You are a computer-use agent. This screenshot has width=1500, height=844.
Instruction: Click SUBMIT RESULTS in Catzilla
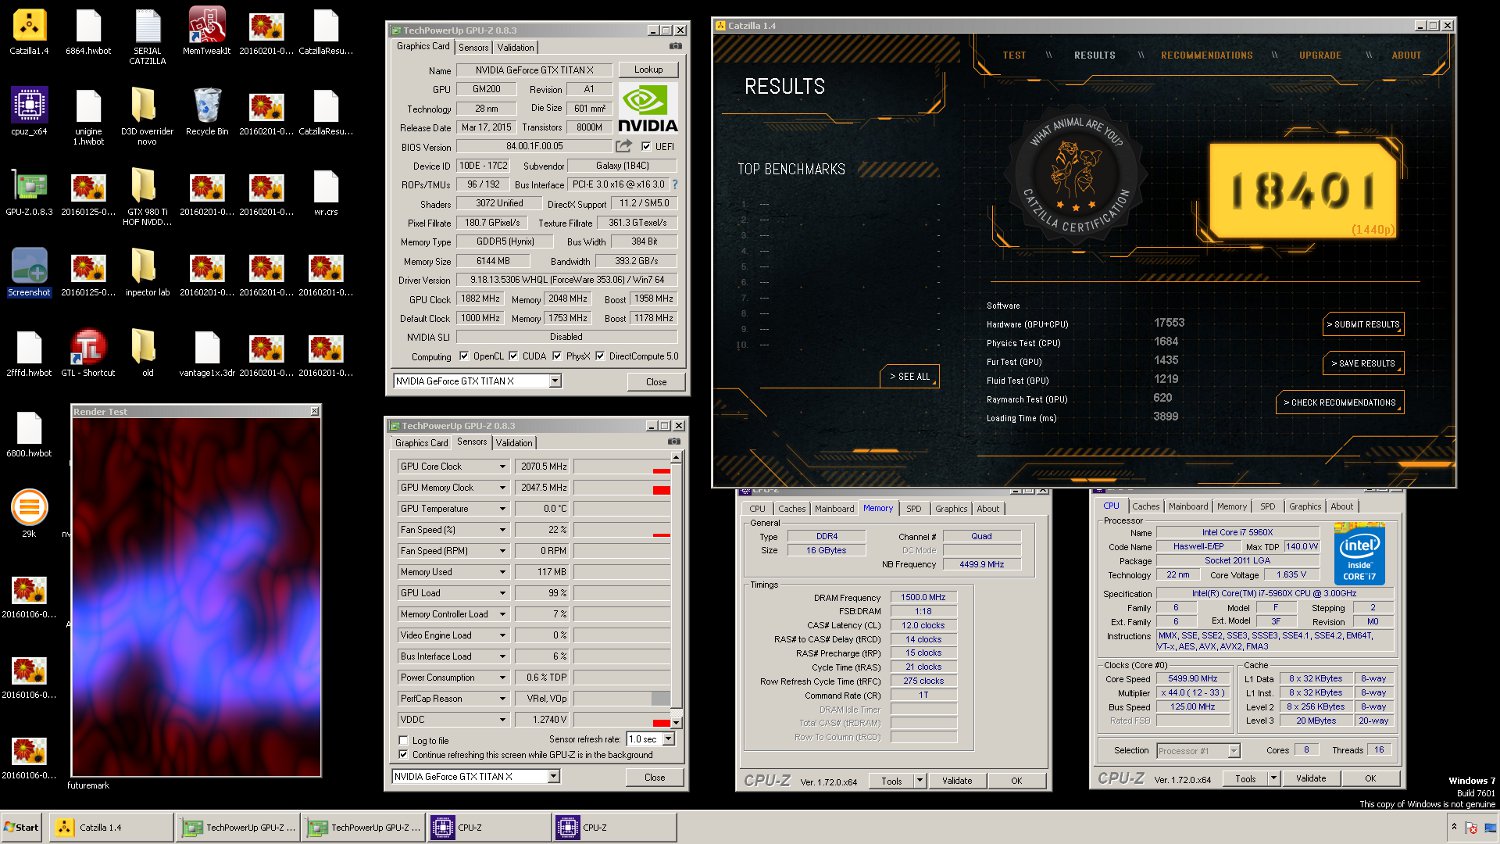pos(1364,324)
